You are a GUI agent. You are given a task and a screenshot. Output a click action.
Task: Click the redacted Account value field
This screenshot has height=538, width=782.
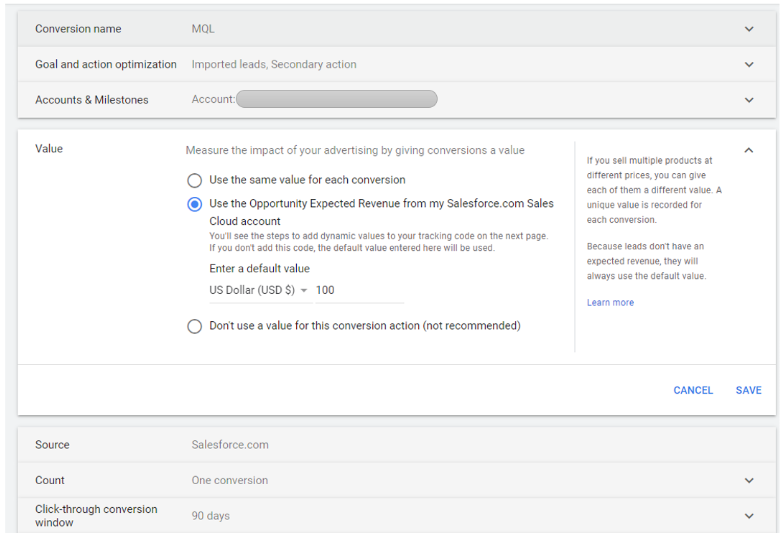pyautogui.click(x=336, y=100)
